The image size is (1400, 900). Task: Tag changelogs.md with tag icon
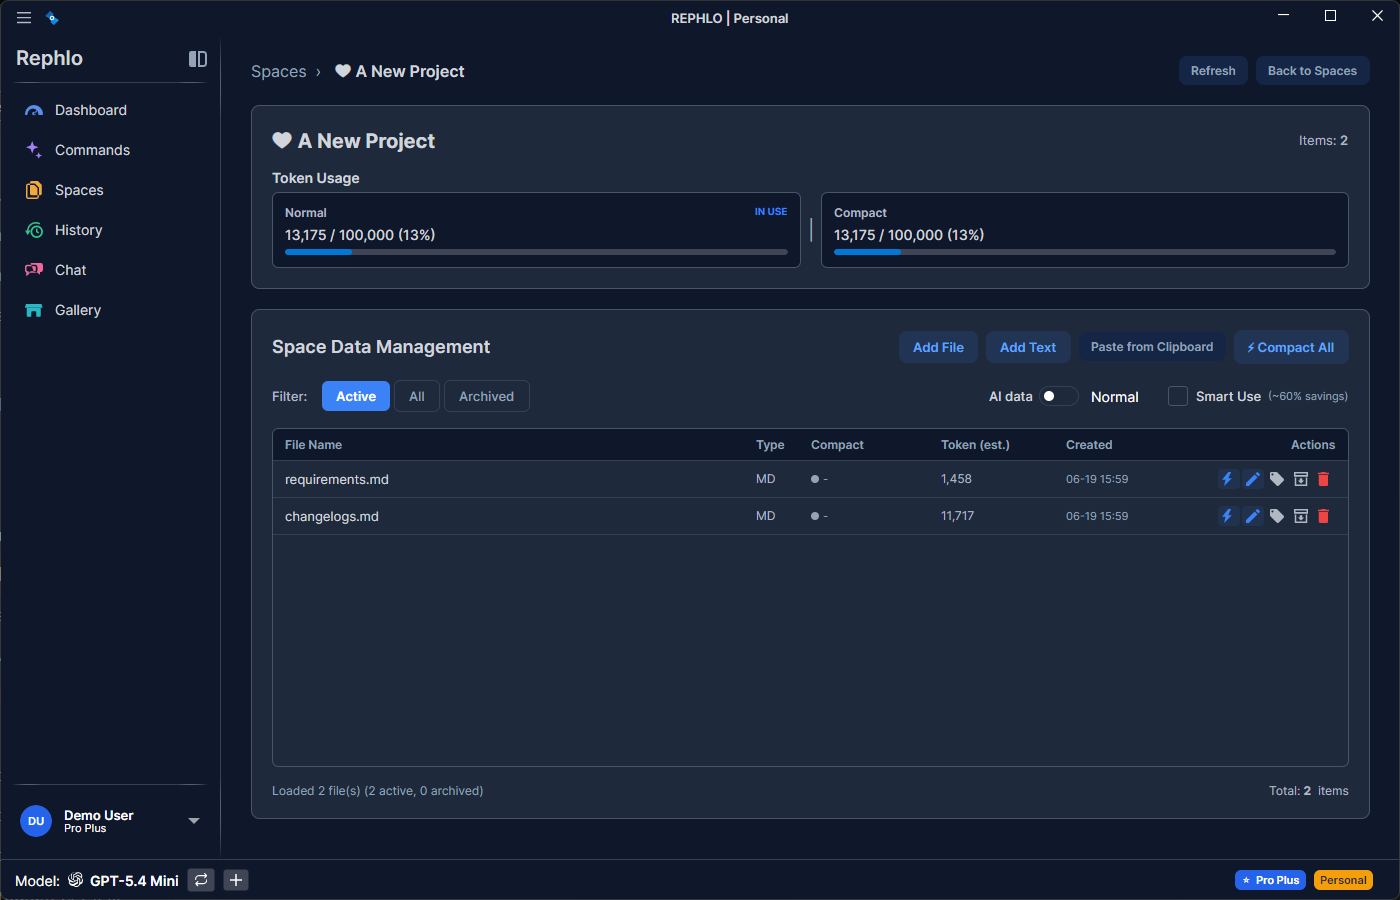pos(1277,516)
